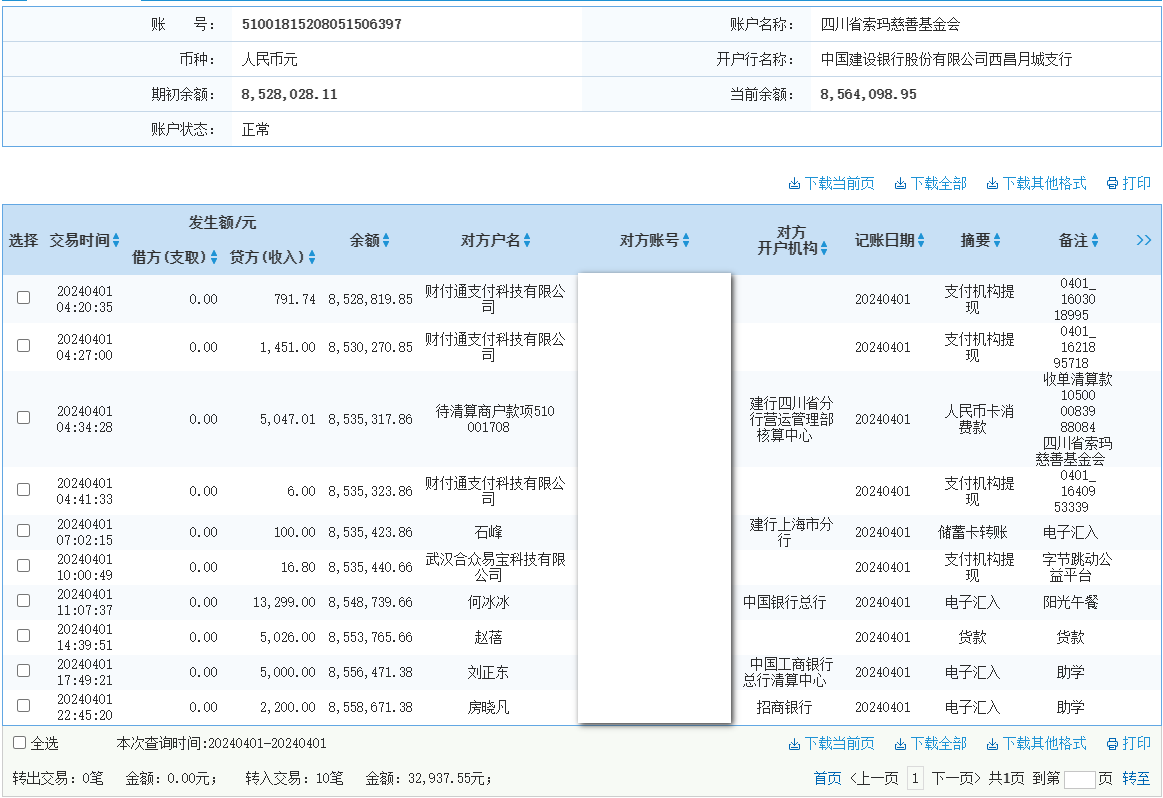Click 选择 column header
Image resolution: width=1163 pixels, height=798 pixels.
[24, 240]
